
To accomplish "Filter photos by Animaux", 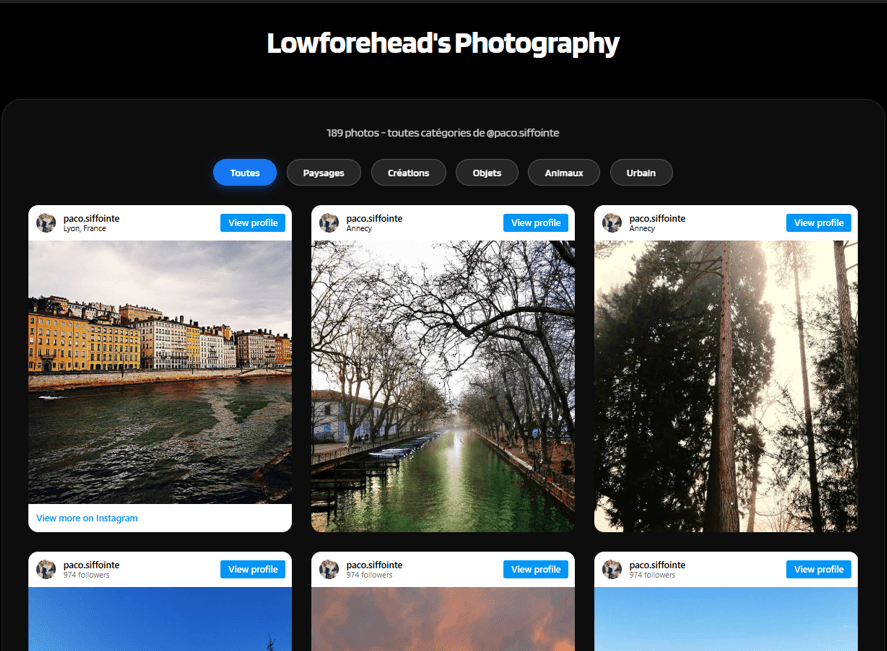I will [563, 172].
